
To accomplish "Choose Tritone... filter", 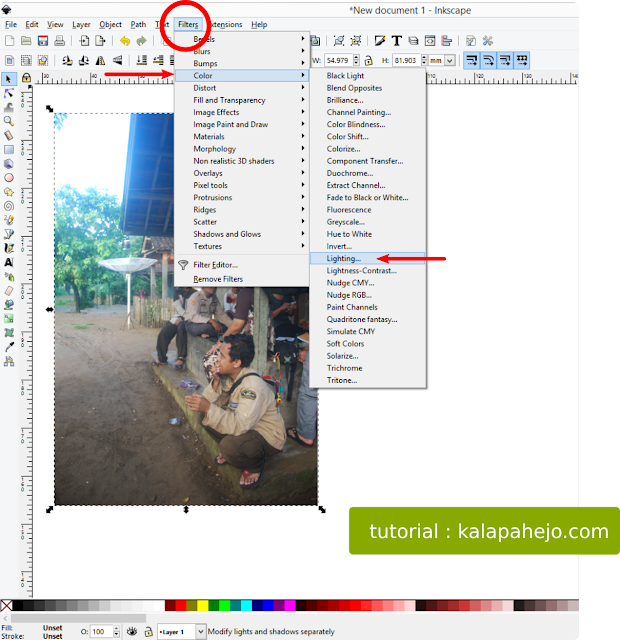I will 367,380.
